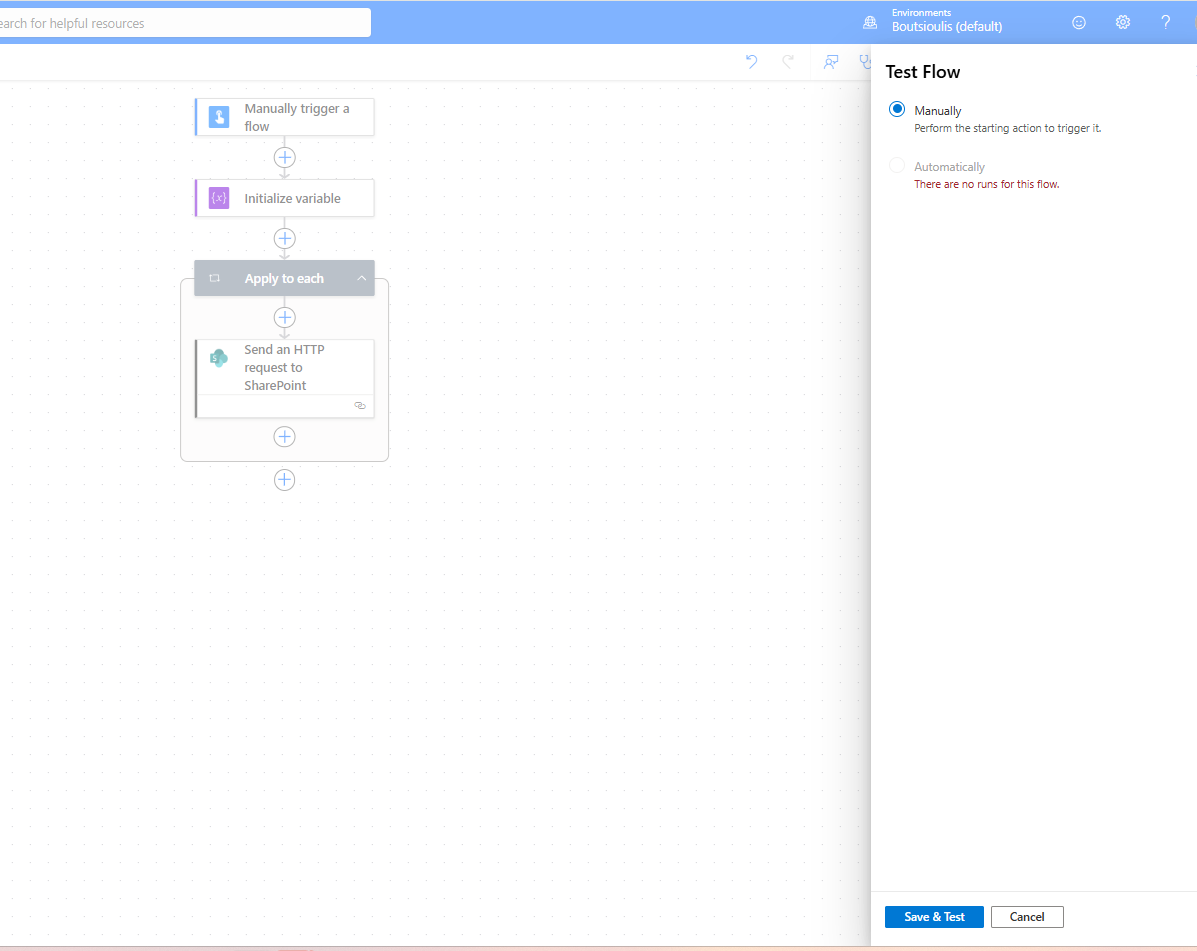Open the settings gear in header

(x=1123, y=22)
